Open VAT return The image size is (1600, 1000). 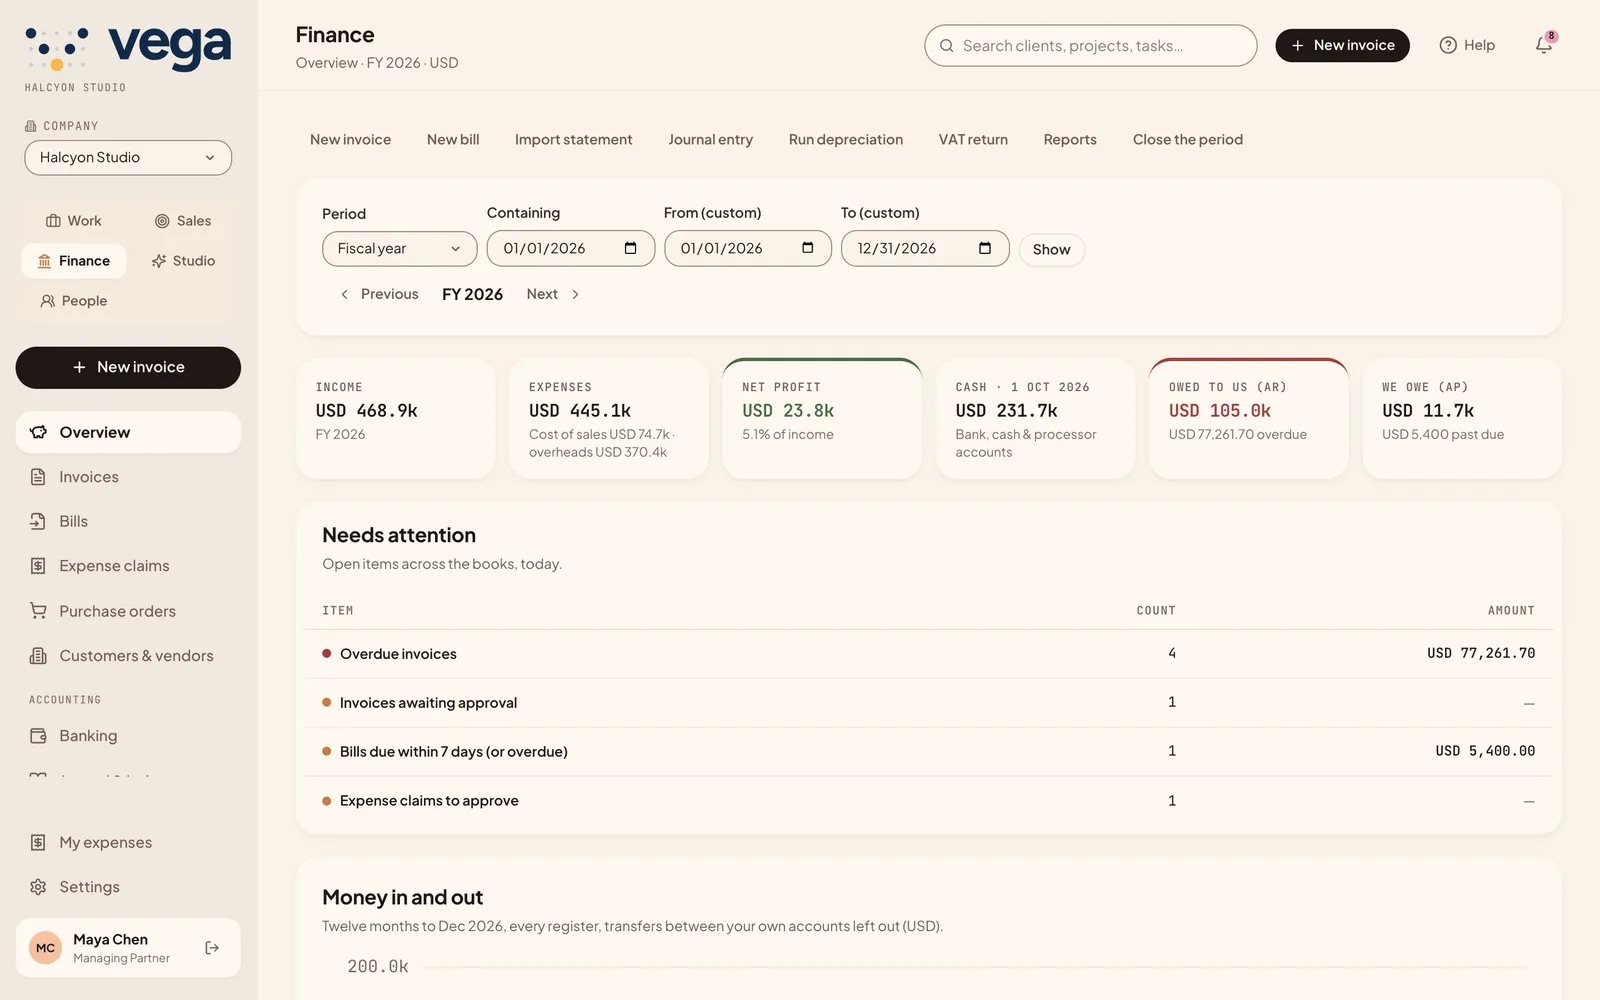click(973, 140)
